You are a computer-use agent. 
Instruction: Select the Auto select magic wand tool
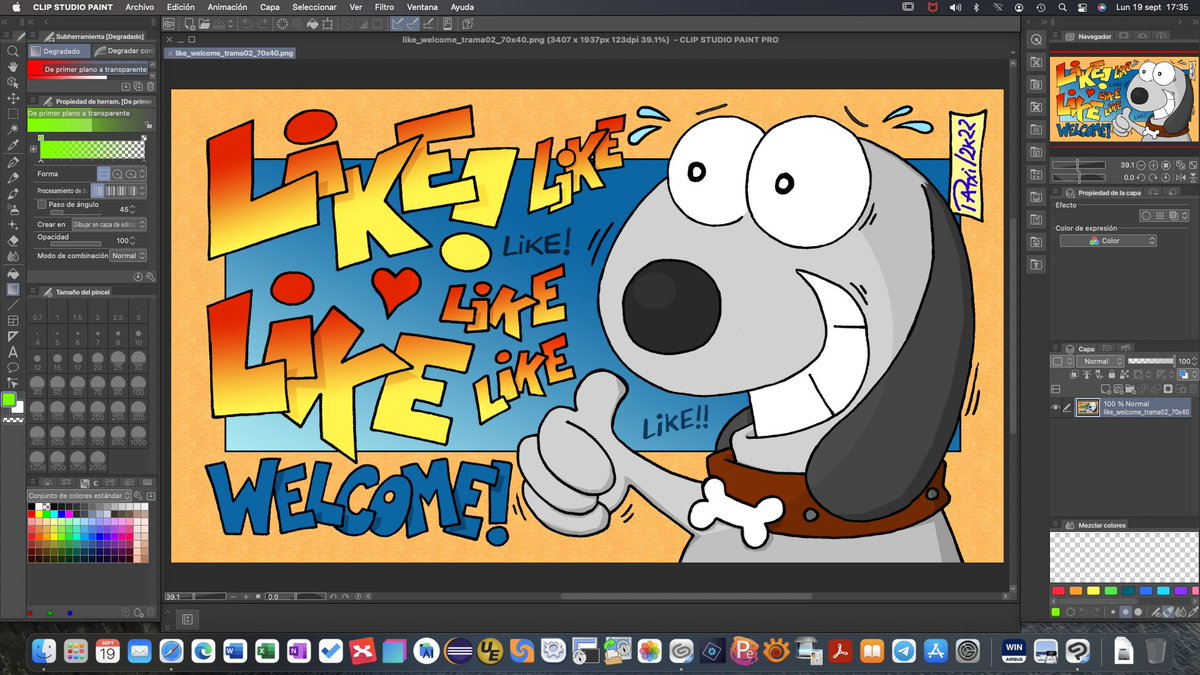coord(13,129)
